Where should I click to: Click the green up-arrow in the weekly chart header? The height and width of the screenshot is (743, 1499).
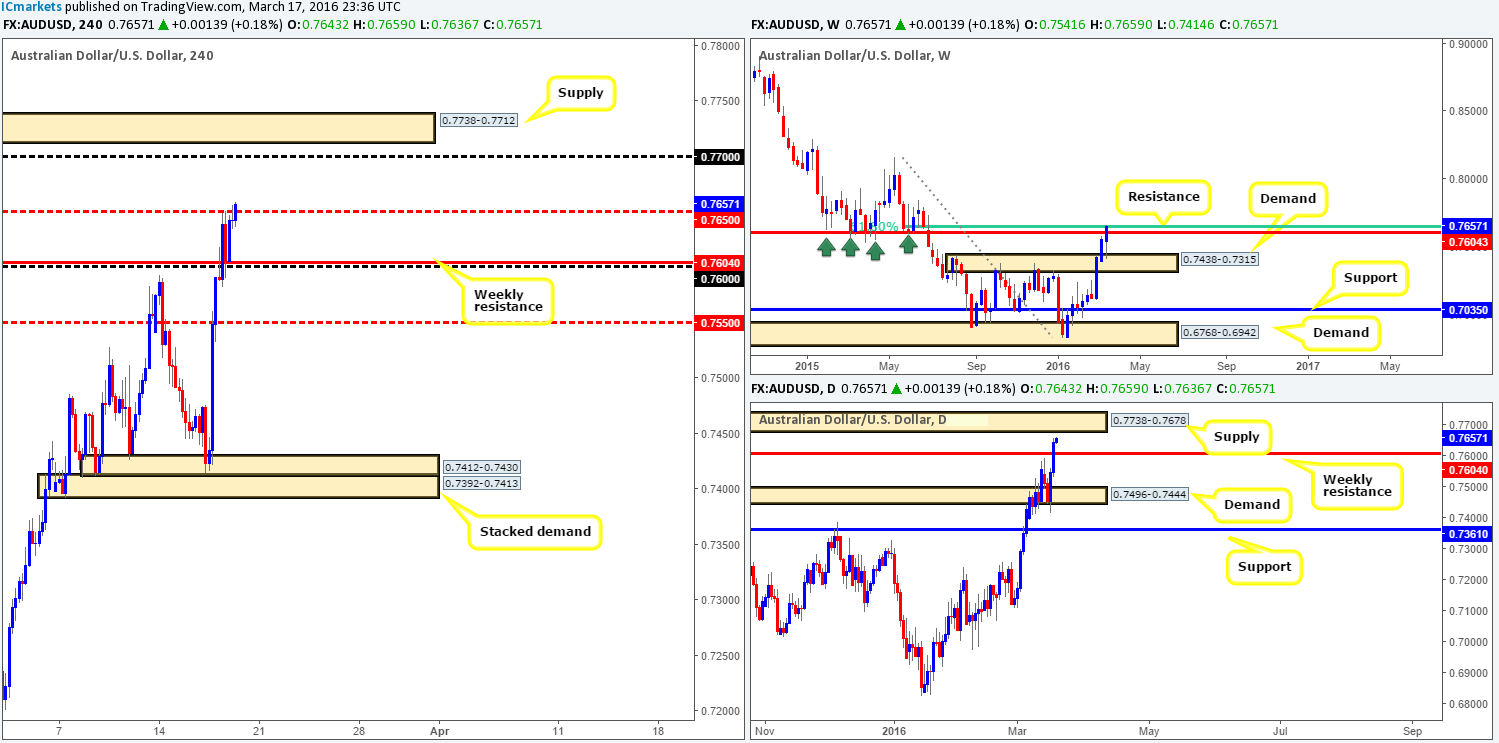pyautogui.click(x=899, y=24)
